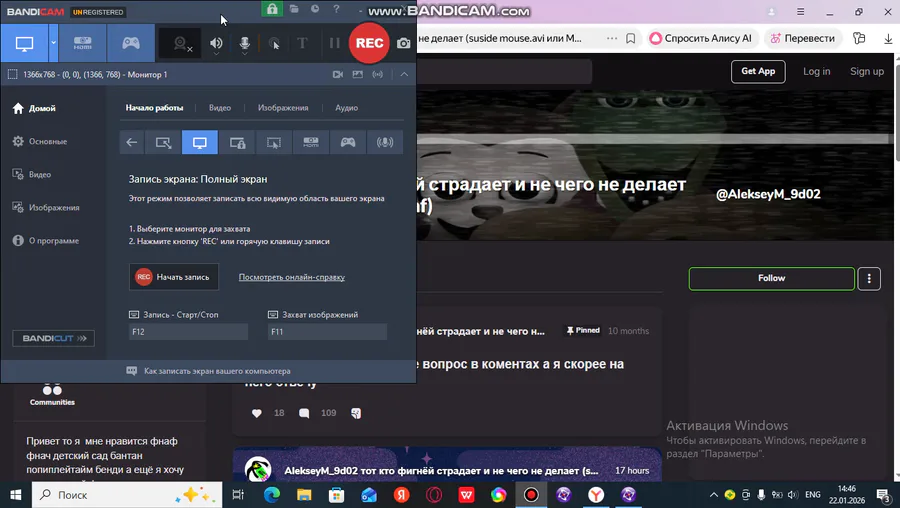This screenshot has height=508, width=900.
Task: Open the video list camcorder icon
Action: (x=338, y=75)
